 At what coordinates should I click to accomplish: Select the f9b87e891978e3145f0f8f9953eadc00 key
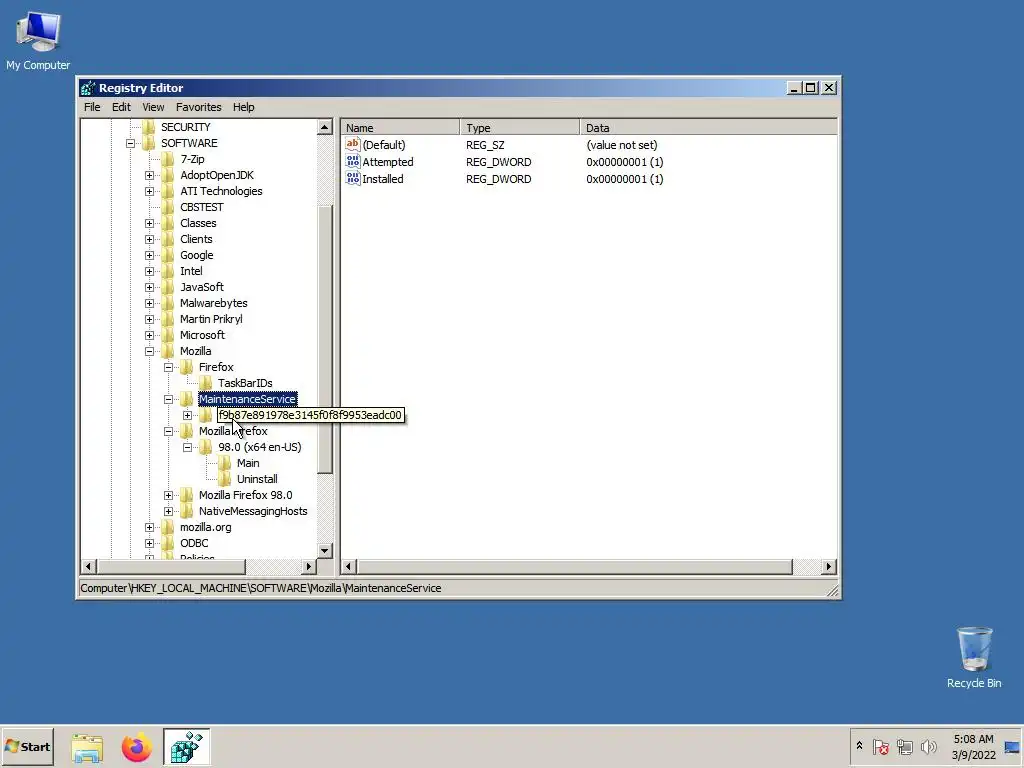click(310, 415)
